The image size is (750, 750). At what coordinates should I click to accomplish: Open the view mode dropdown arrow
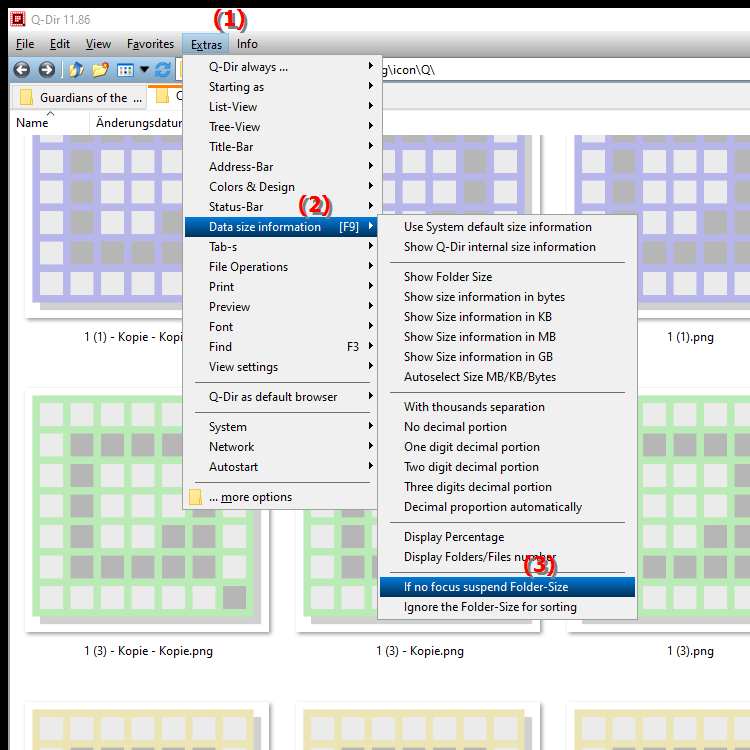(x=144, y=70)
